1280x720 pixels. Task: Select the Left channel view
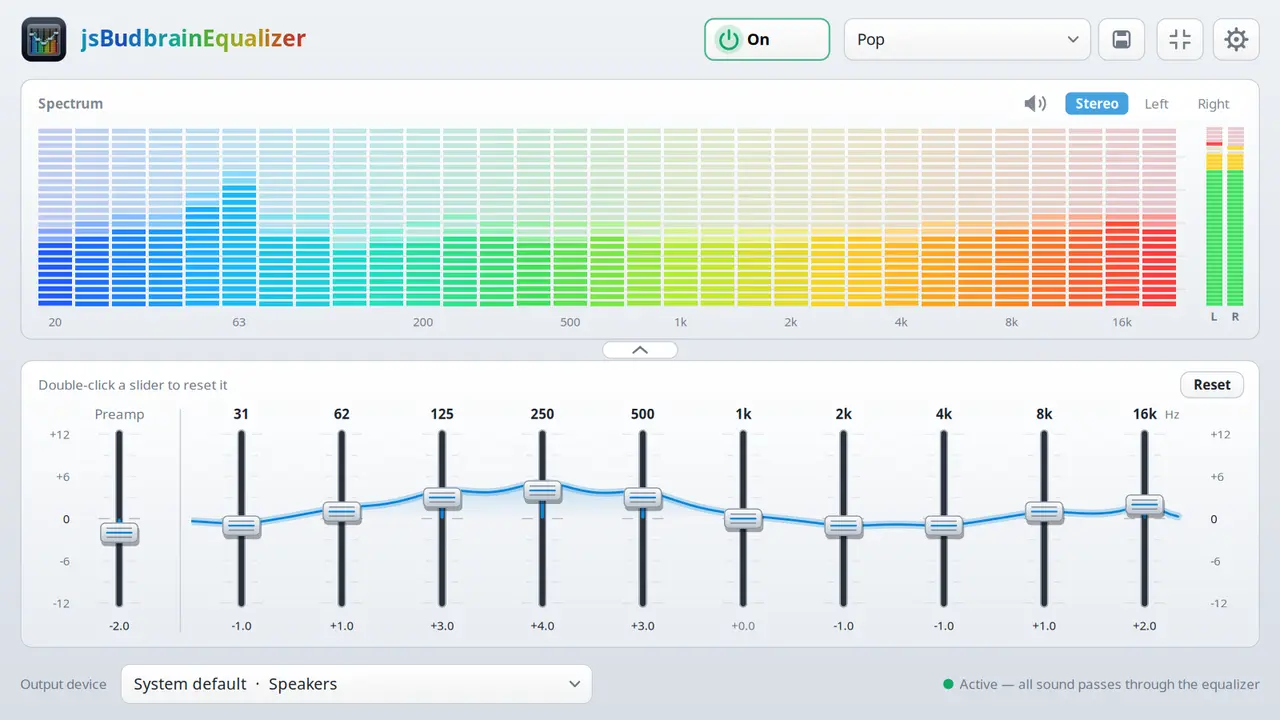coord(1156,104)
